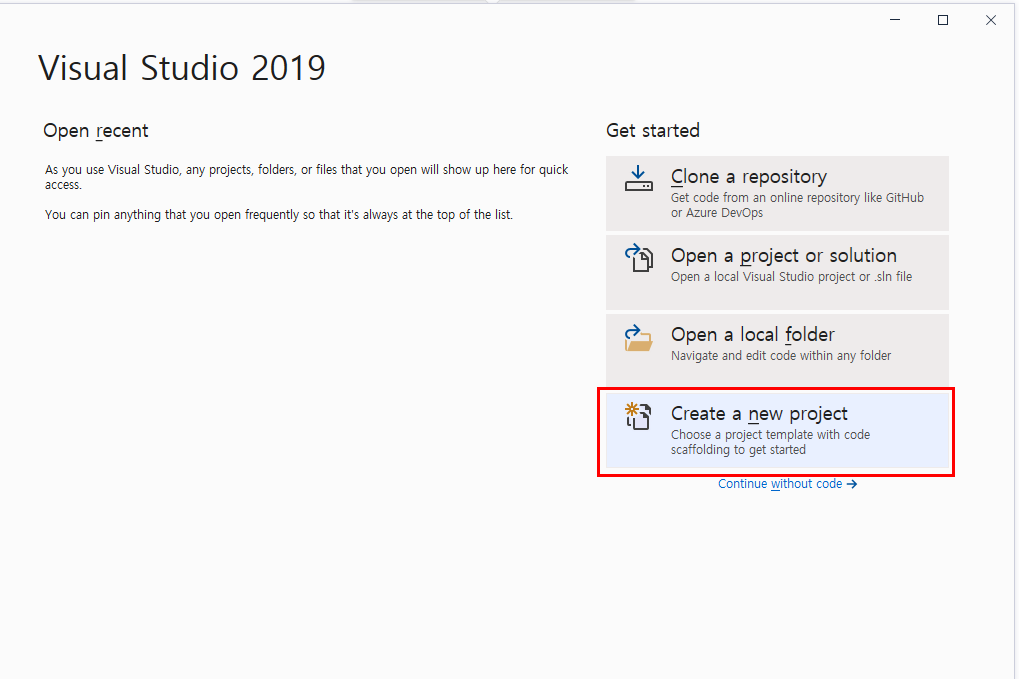Click the 'As you use Visual Studio' paragraph
The height and width of the screenshot is (679, 1019).
[x=306, y=177]
